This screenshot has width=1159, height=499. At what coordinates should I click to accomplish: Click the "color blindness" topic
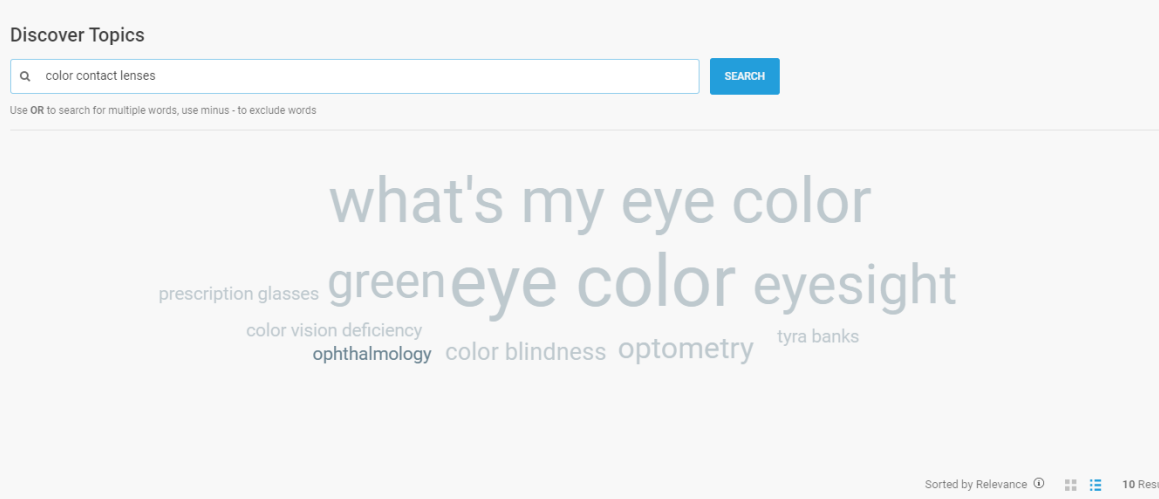tap(525, 352)
